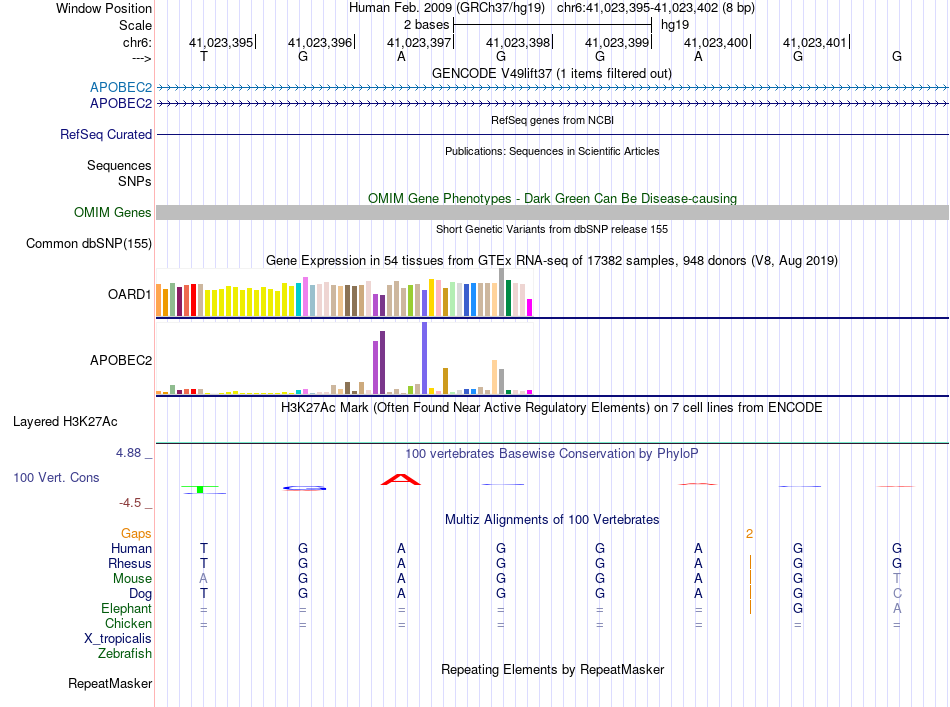This screenshot has width=950, height=707.
Task: Click the APOBEC2 label beside the expression chart
Action: (x=121, y=360)
